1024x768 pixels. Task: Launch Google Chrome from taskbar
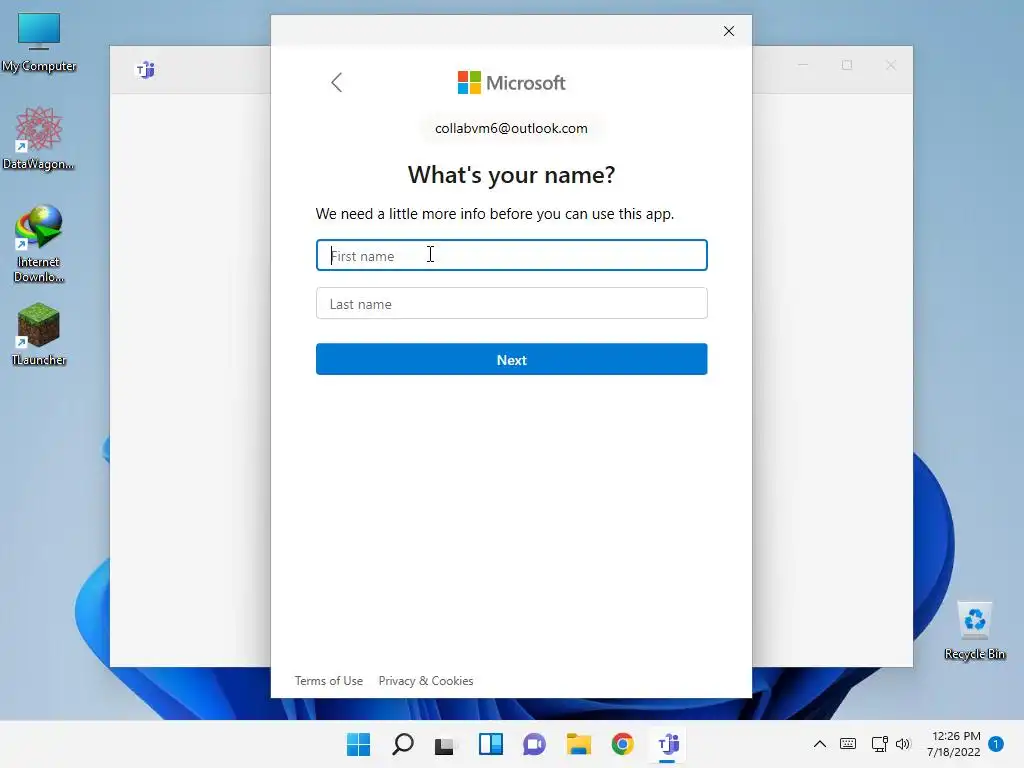(x=622, y=744)
